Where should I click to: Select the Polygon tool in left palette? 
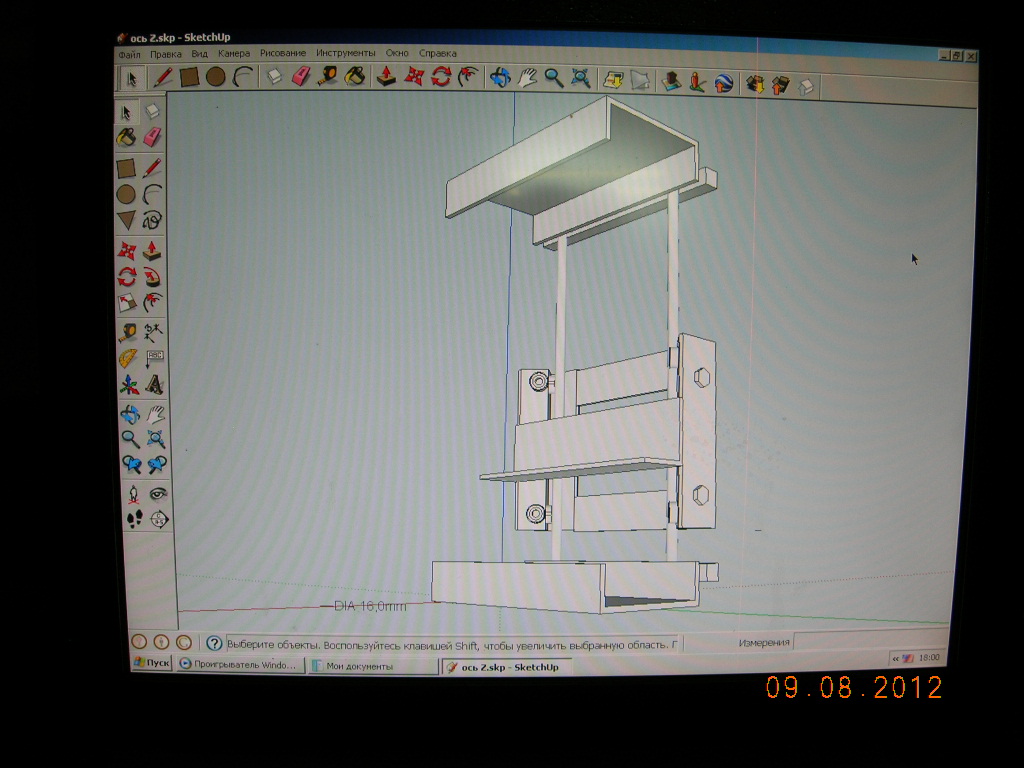[x=126, y=220]
